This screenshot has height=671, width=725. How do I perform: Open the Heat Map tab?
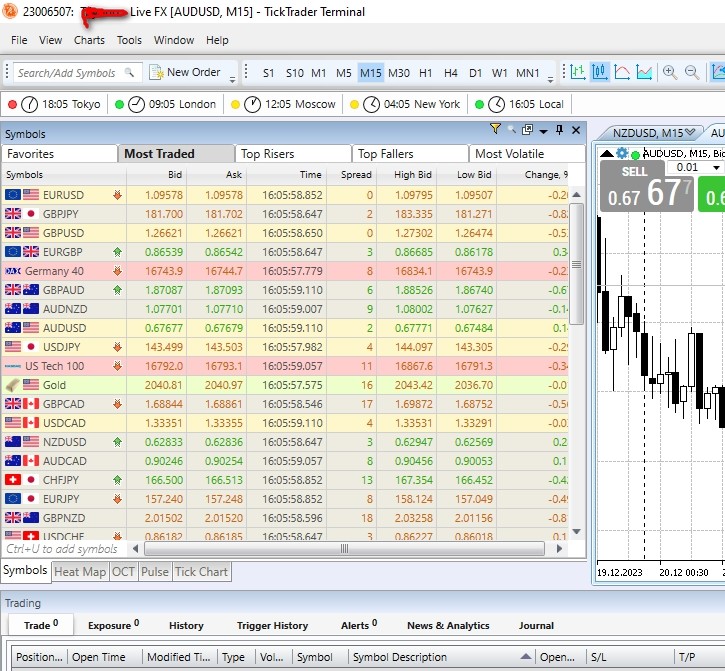pyautogui.click(x=80, y=572)
